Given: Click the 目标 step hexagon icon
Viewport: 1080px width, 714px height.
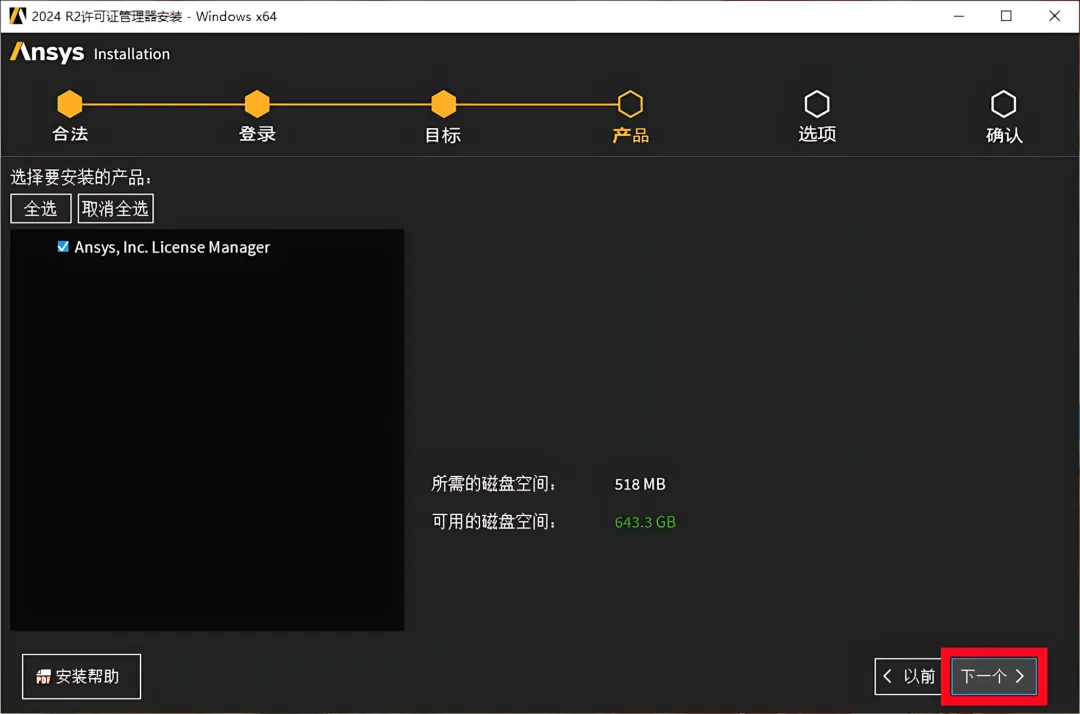Looking at the screenshot, I should click(x=444, y=104).
